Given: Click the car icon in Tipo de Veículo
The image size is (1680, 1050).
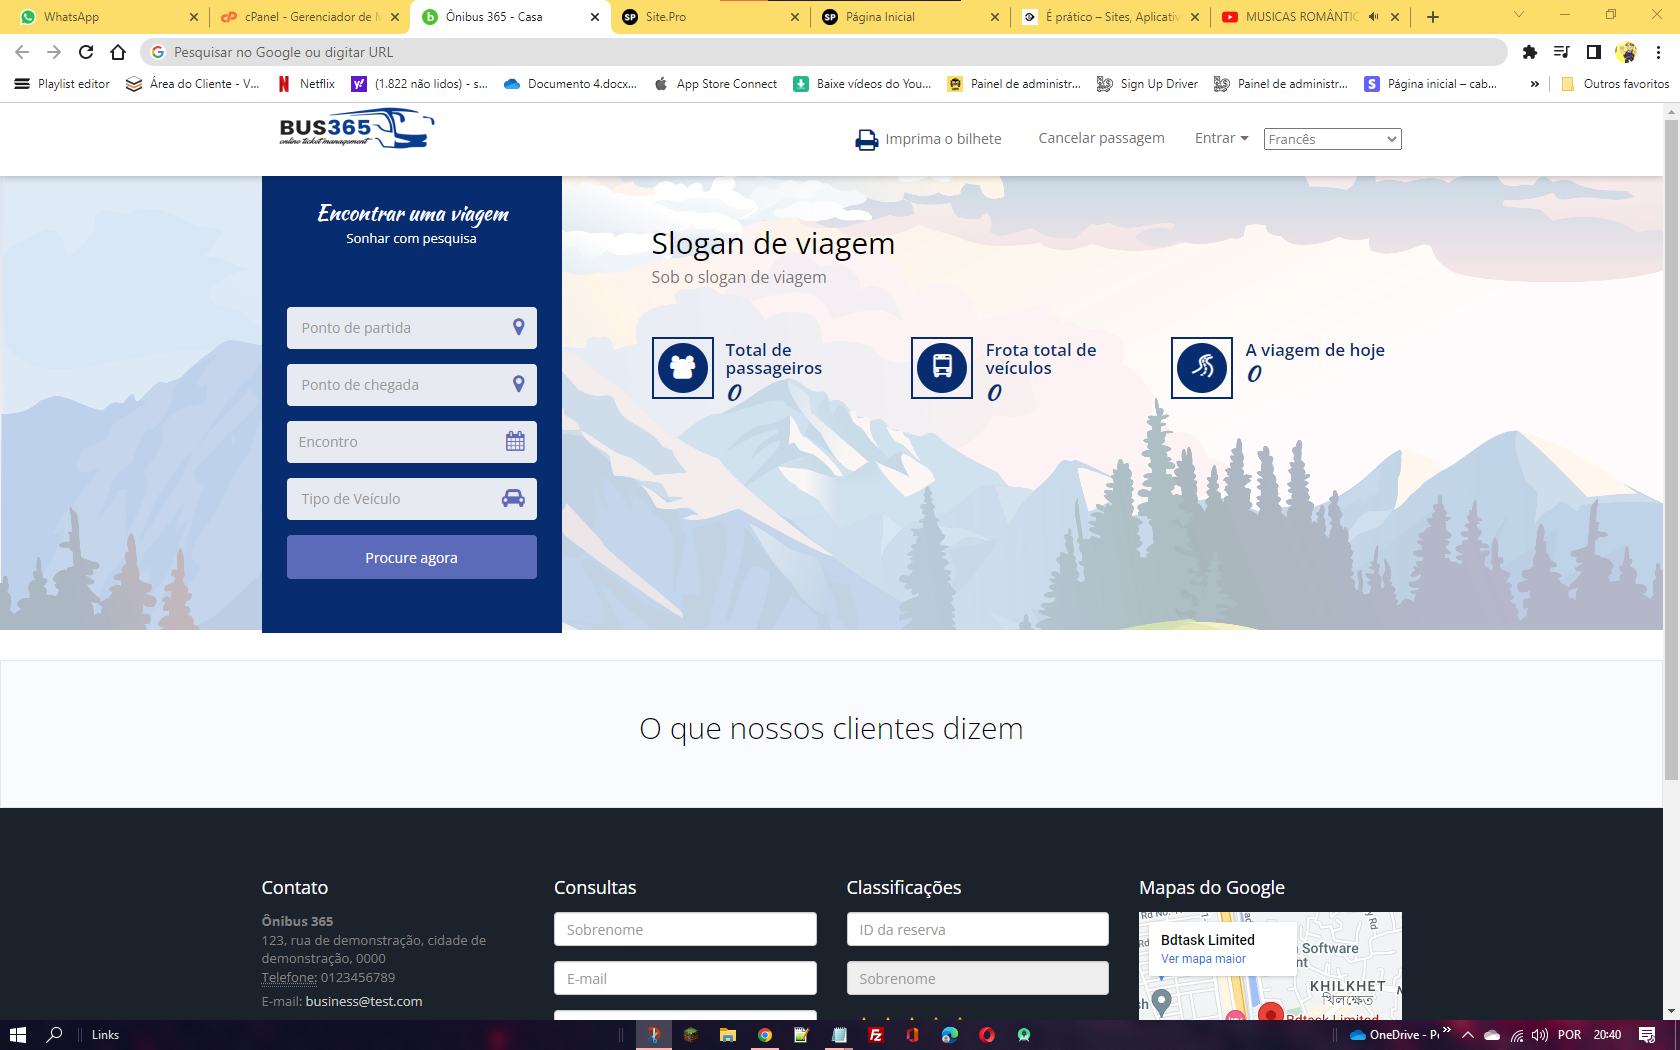Looking at the screenshot, I should click(x=513, y=499).
